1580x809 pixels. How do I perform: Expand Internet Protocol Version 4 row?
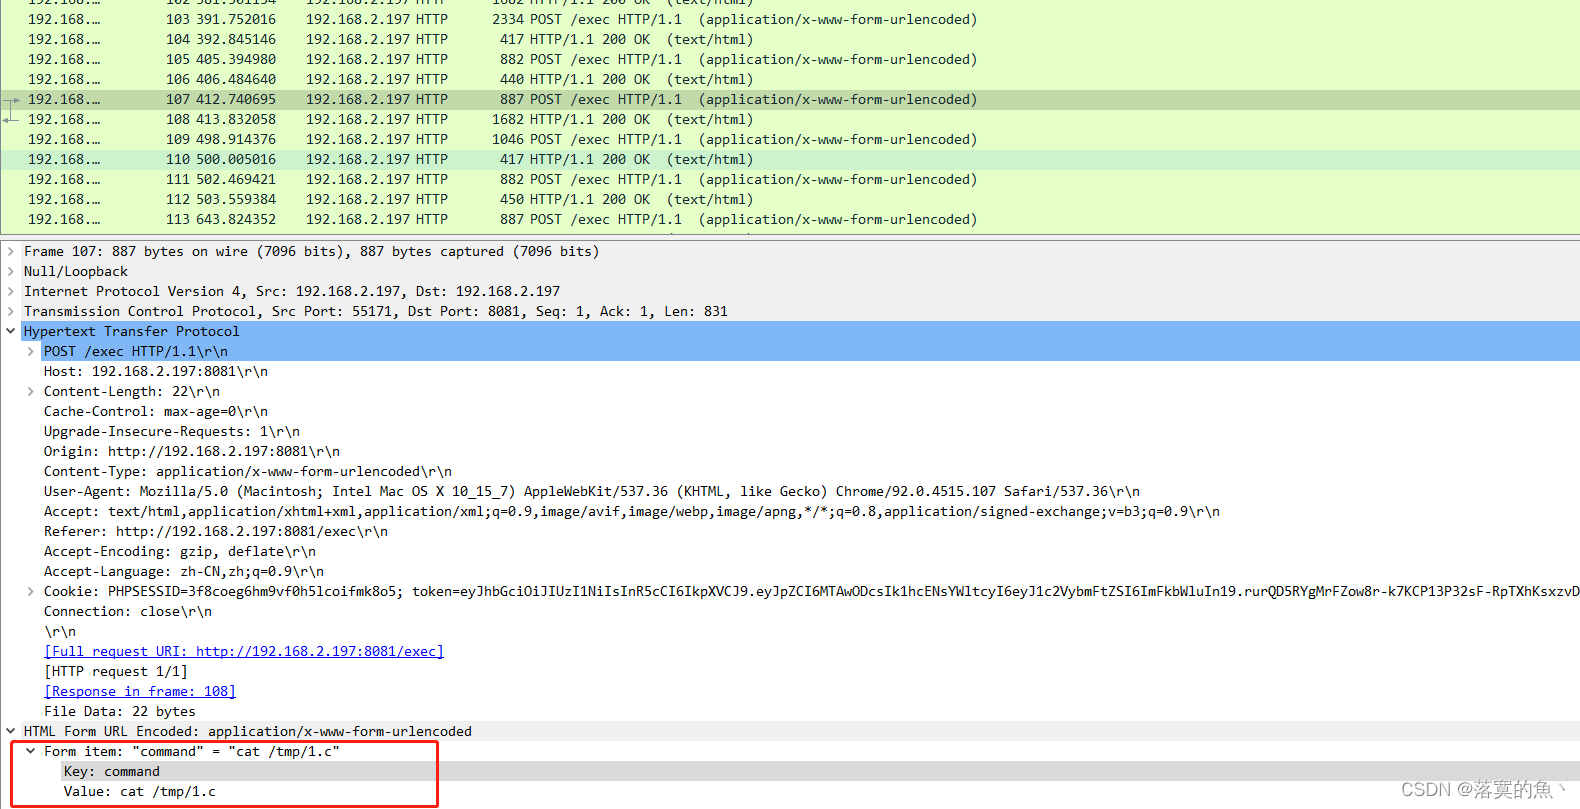11,291
